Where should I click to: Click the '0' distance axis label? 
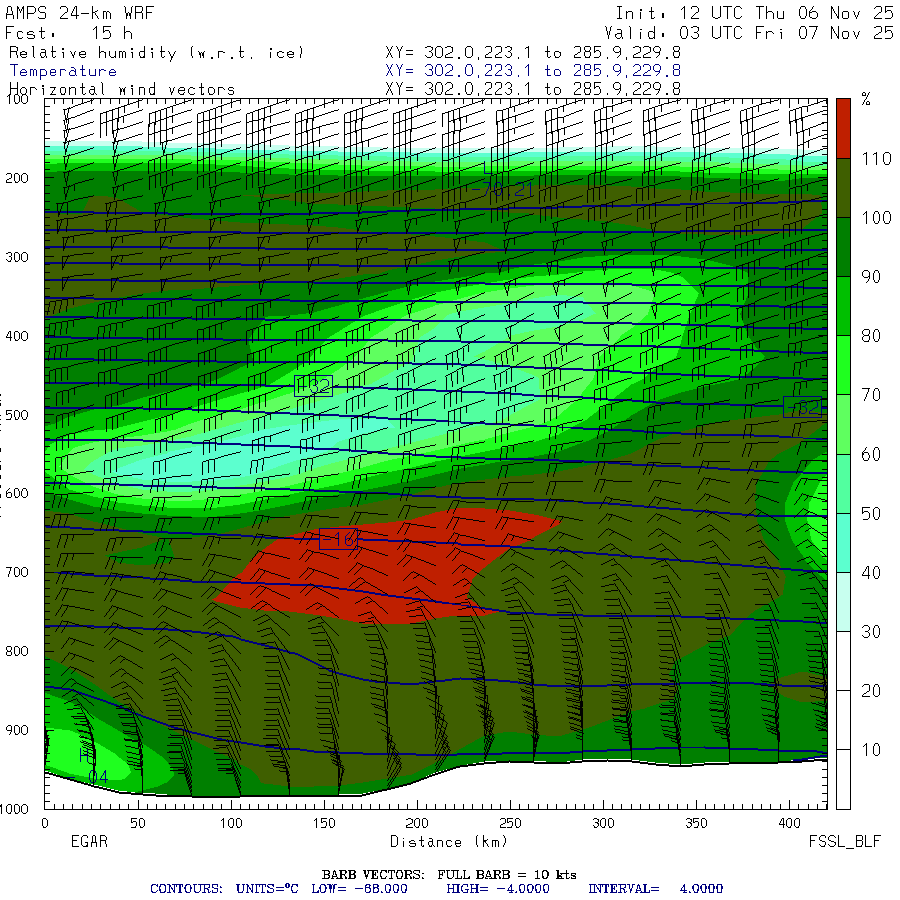45,823
